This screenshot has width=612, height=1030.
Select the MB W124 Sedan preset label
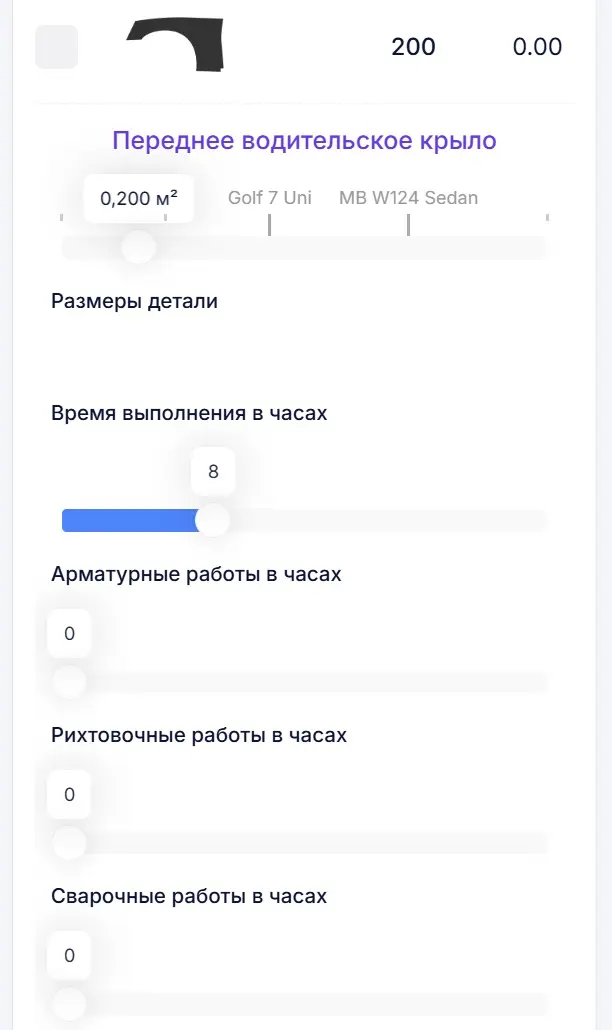[408, 198]
